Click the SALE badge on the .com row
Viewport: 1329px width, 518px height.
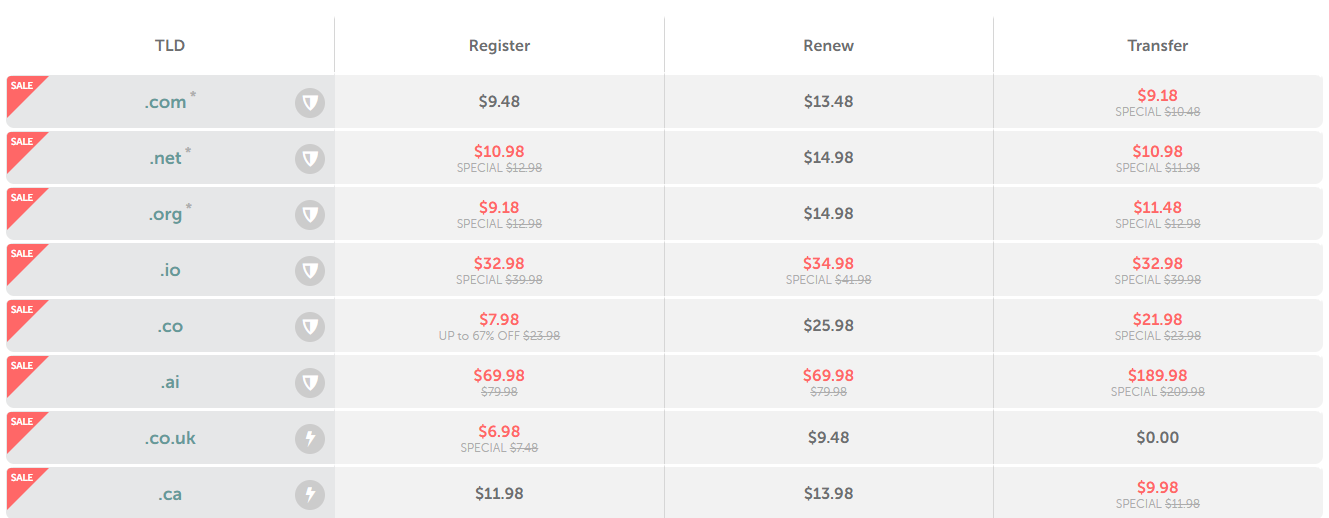tap(23, 88)
